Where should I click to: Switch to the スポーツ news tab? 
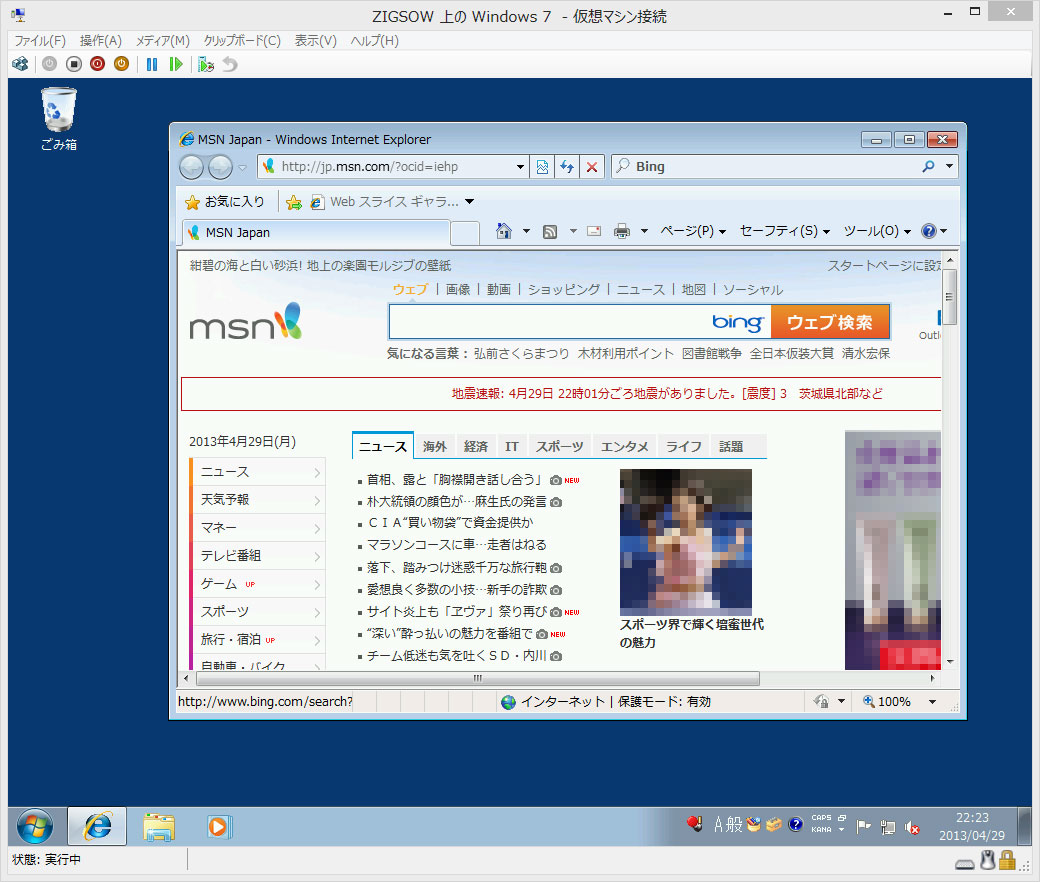(x=559, y=446)
